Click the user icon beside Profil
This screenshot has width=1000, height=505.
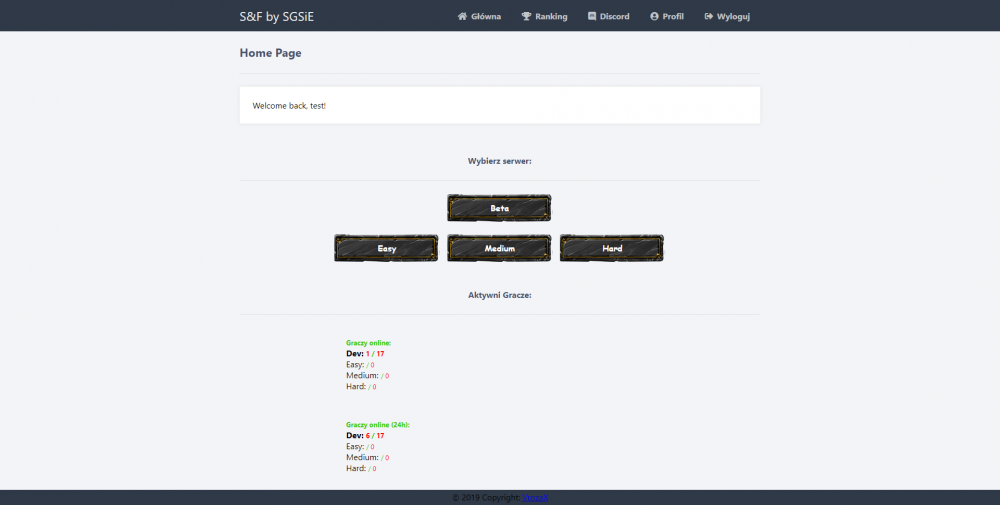pos(654,17)
